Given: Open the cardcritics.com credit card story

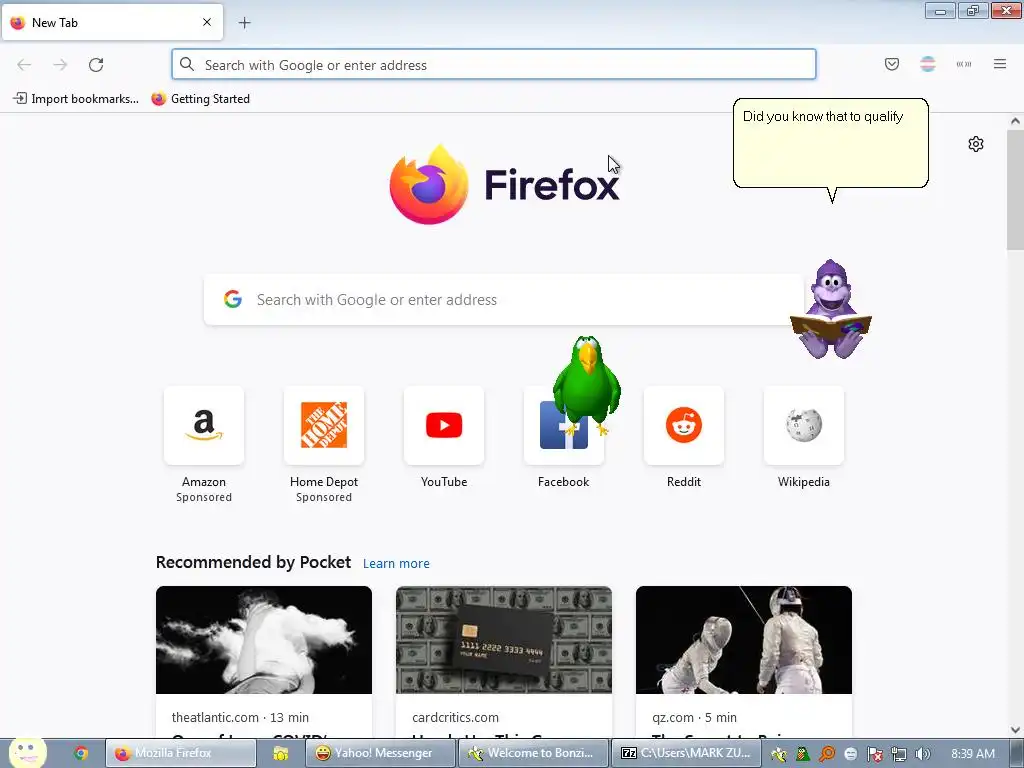Looking at the screenshot, I should (x=504, y=640).
